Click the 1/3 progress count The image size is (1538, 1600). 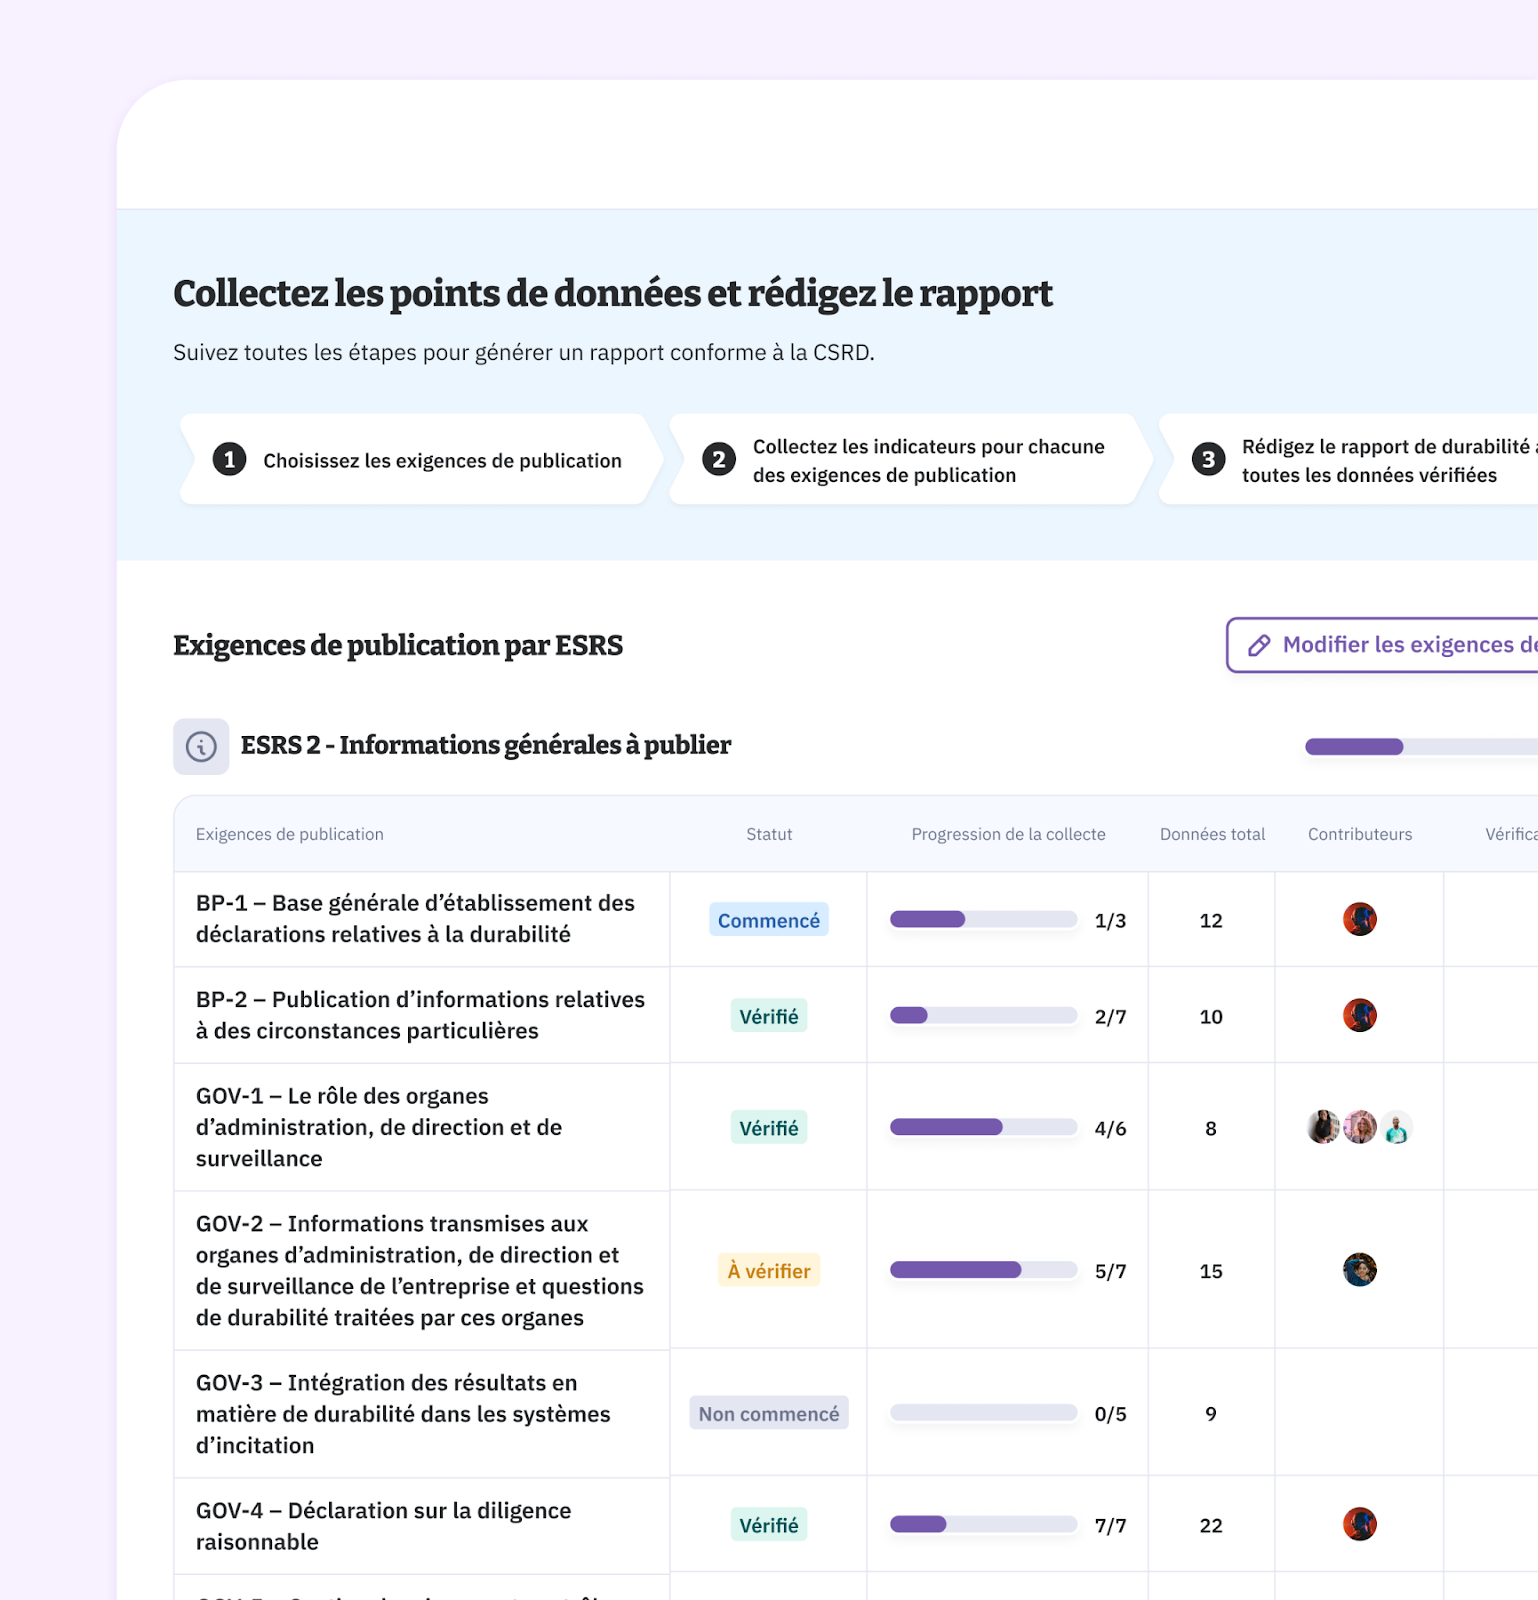click(1110, 921)
